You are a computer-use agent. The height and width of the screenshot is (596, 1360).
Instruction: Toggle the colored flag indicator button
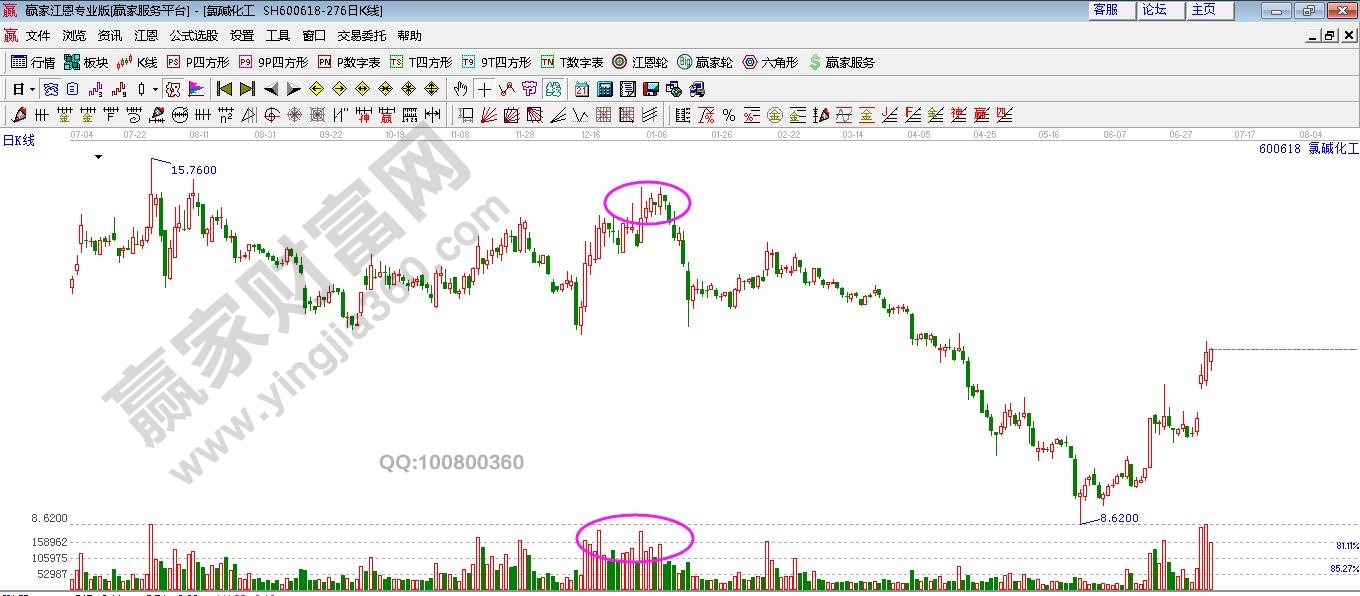click(196, 89)
